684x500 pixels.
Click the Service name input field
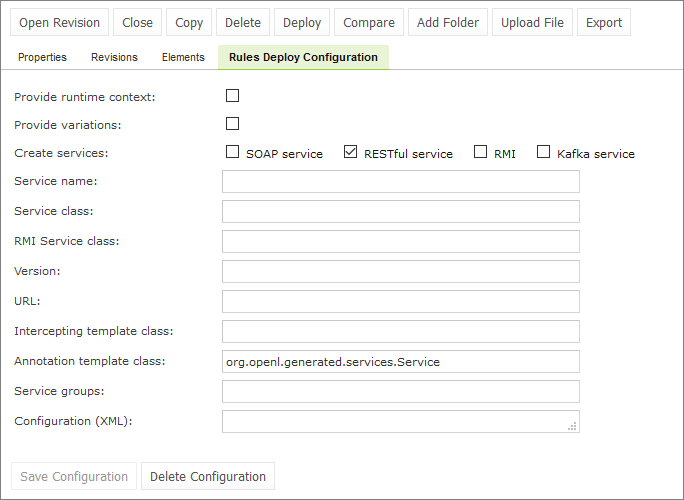point(400,181)
